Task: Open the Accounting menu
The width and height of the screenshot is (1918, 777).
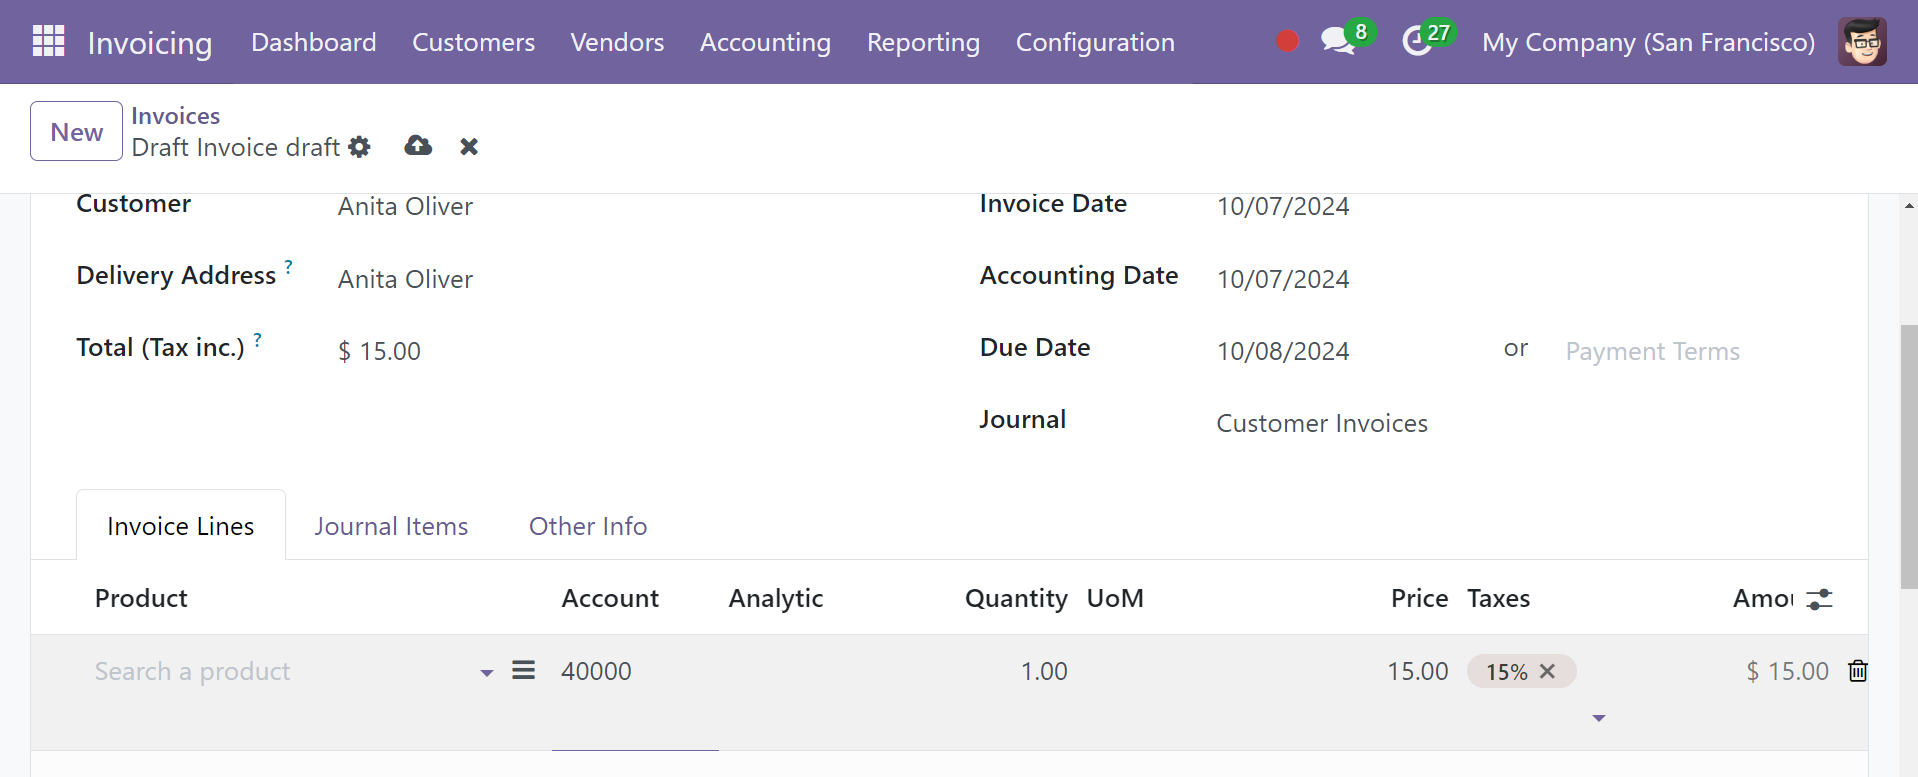Action: pyautogui.click(x=765, y=42)
